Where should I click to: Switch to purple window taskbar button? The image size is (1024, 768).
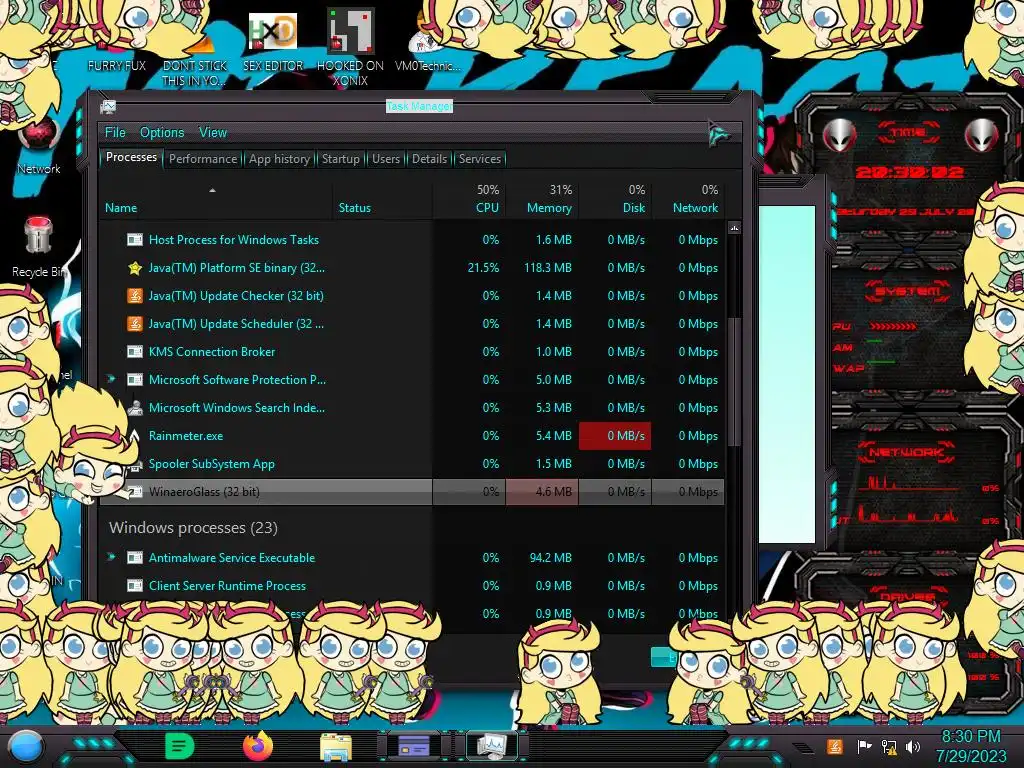(x=413, y=746)
